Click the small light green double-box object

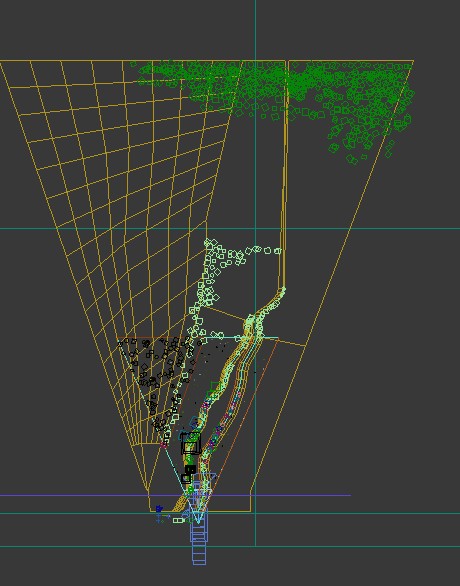(179, 520)
